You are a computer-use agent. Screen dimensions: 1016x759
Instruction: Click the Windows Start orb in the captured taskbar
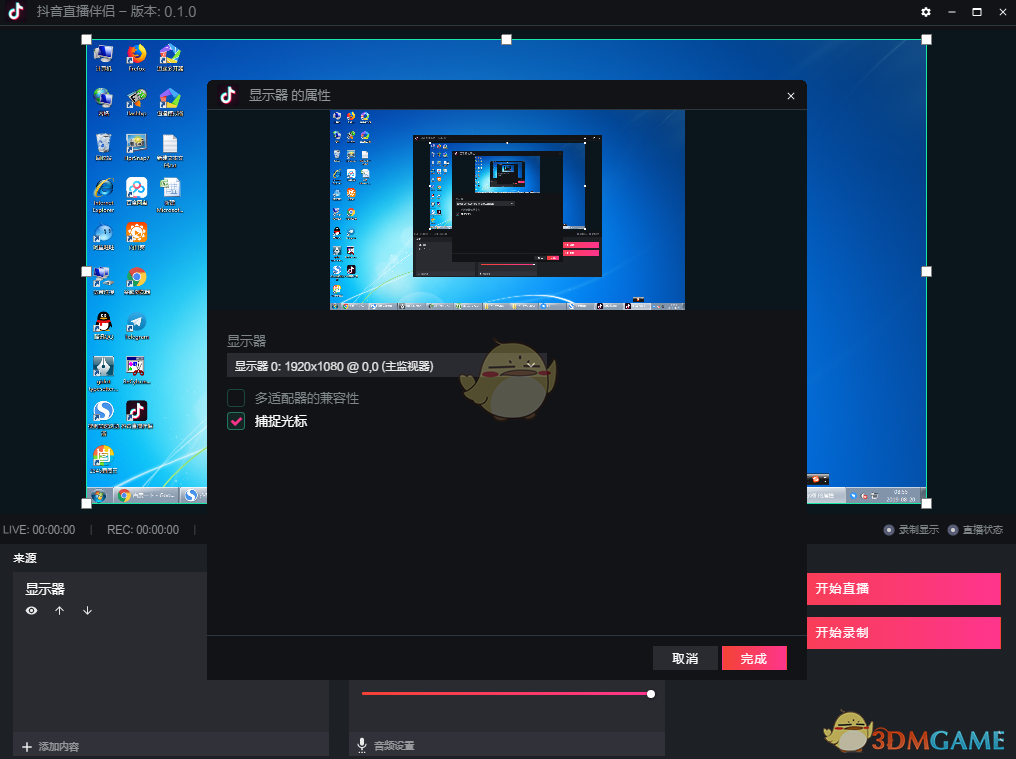pyautogui.click(x=98, y=496)
